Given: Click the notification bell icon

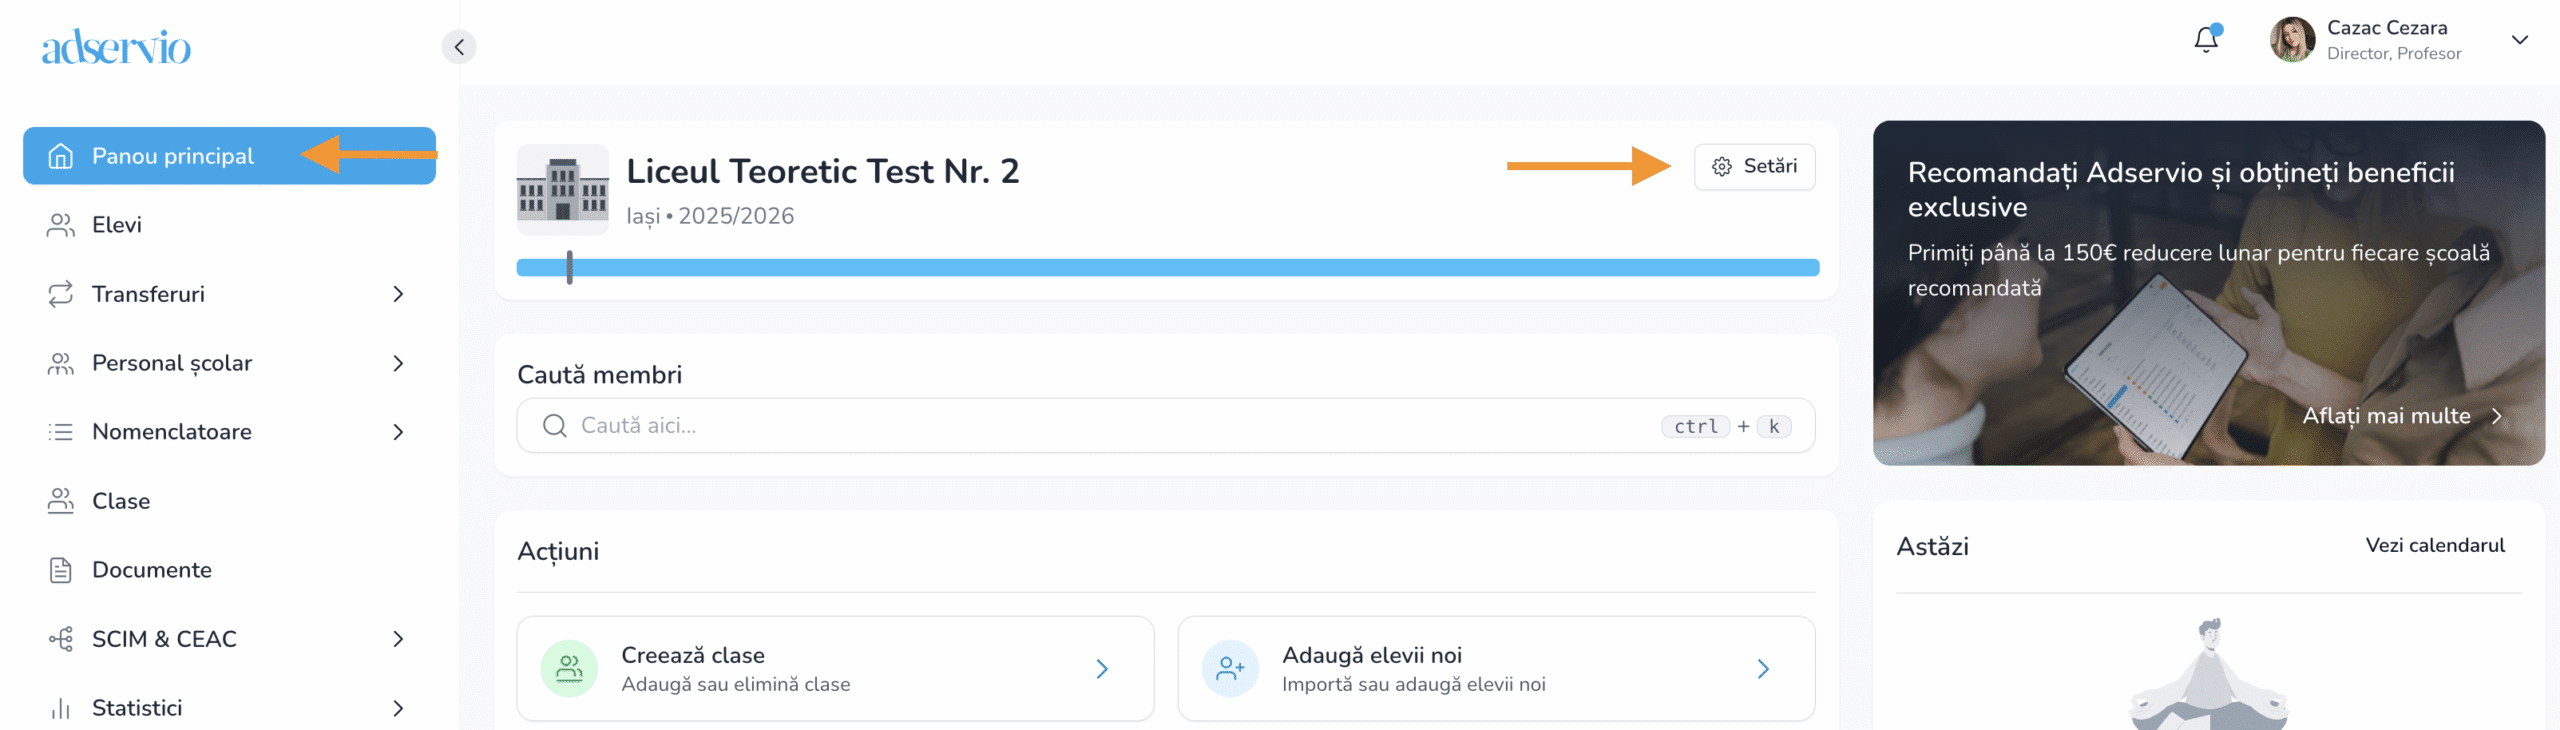Looking at the screenshot, I should (x=2205, y=40).
